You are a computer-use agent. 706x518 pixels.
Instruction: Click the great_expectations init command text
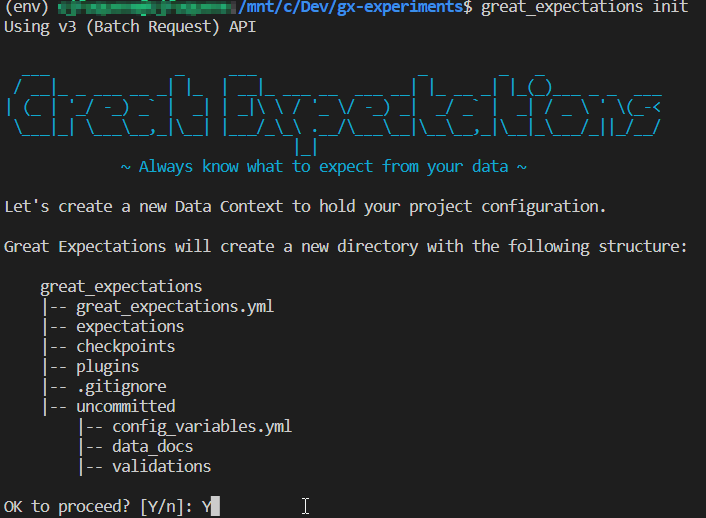click(x=584, y=7)
